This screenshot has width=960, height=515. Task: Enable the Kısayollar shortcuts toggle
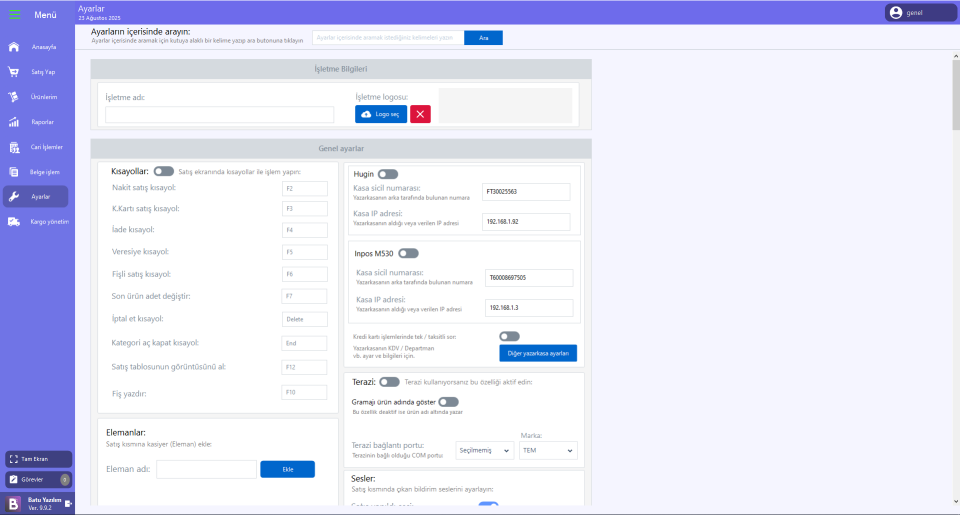[164, 171]
